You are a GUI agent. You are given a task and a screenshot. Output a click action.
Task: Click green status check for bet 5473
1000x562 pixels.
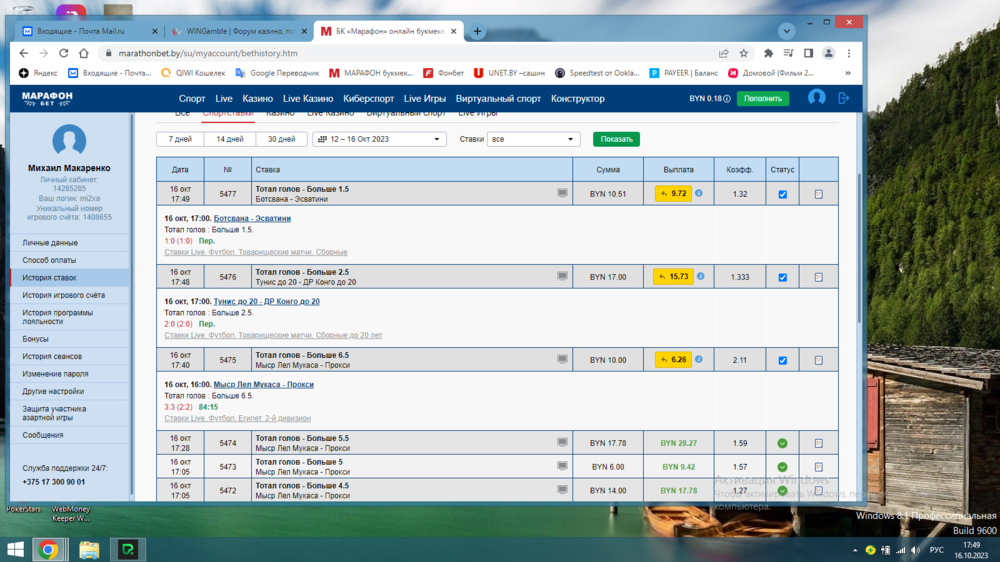point(783,467)
